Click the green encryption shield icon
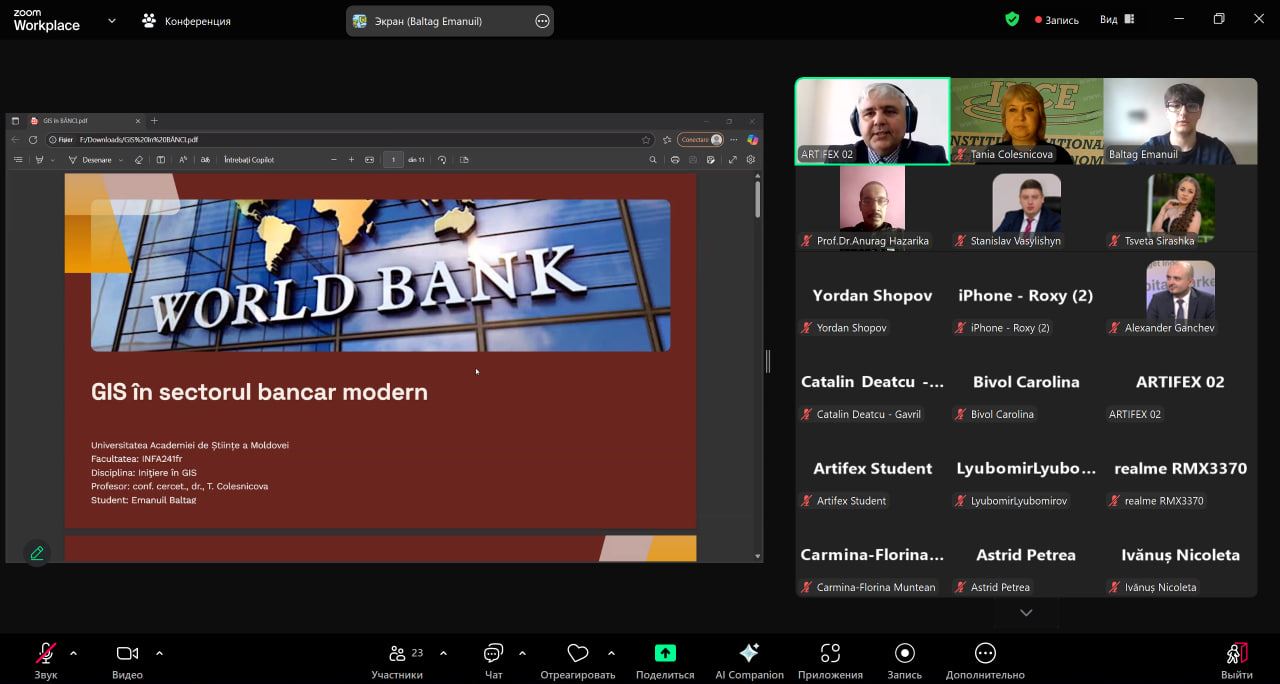Image resolution: width=1280 pixels, height=684 pixels. (1012, 19)
